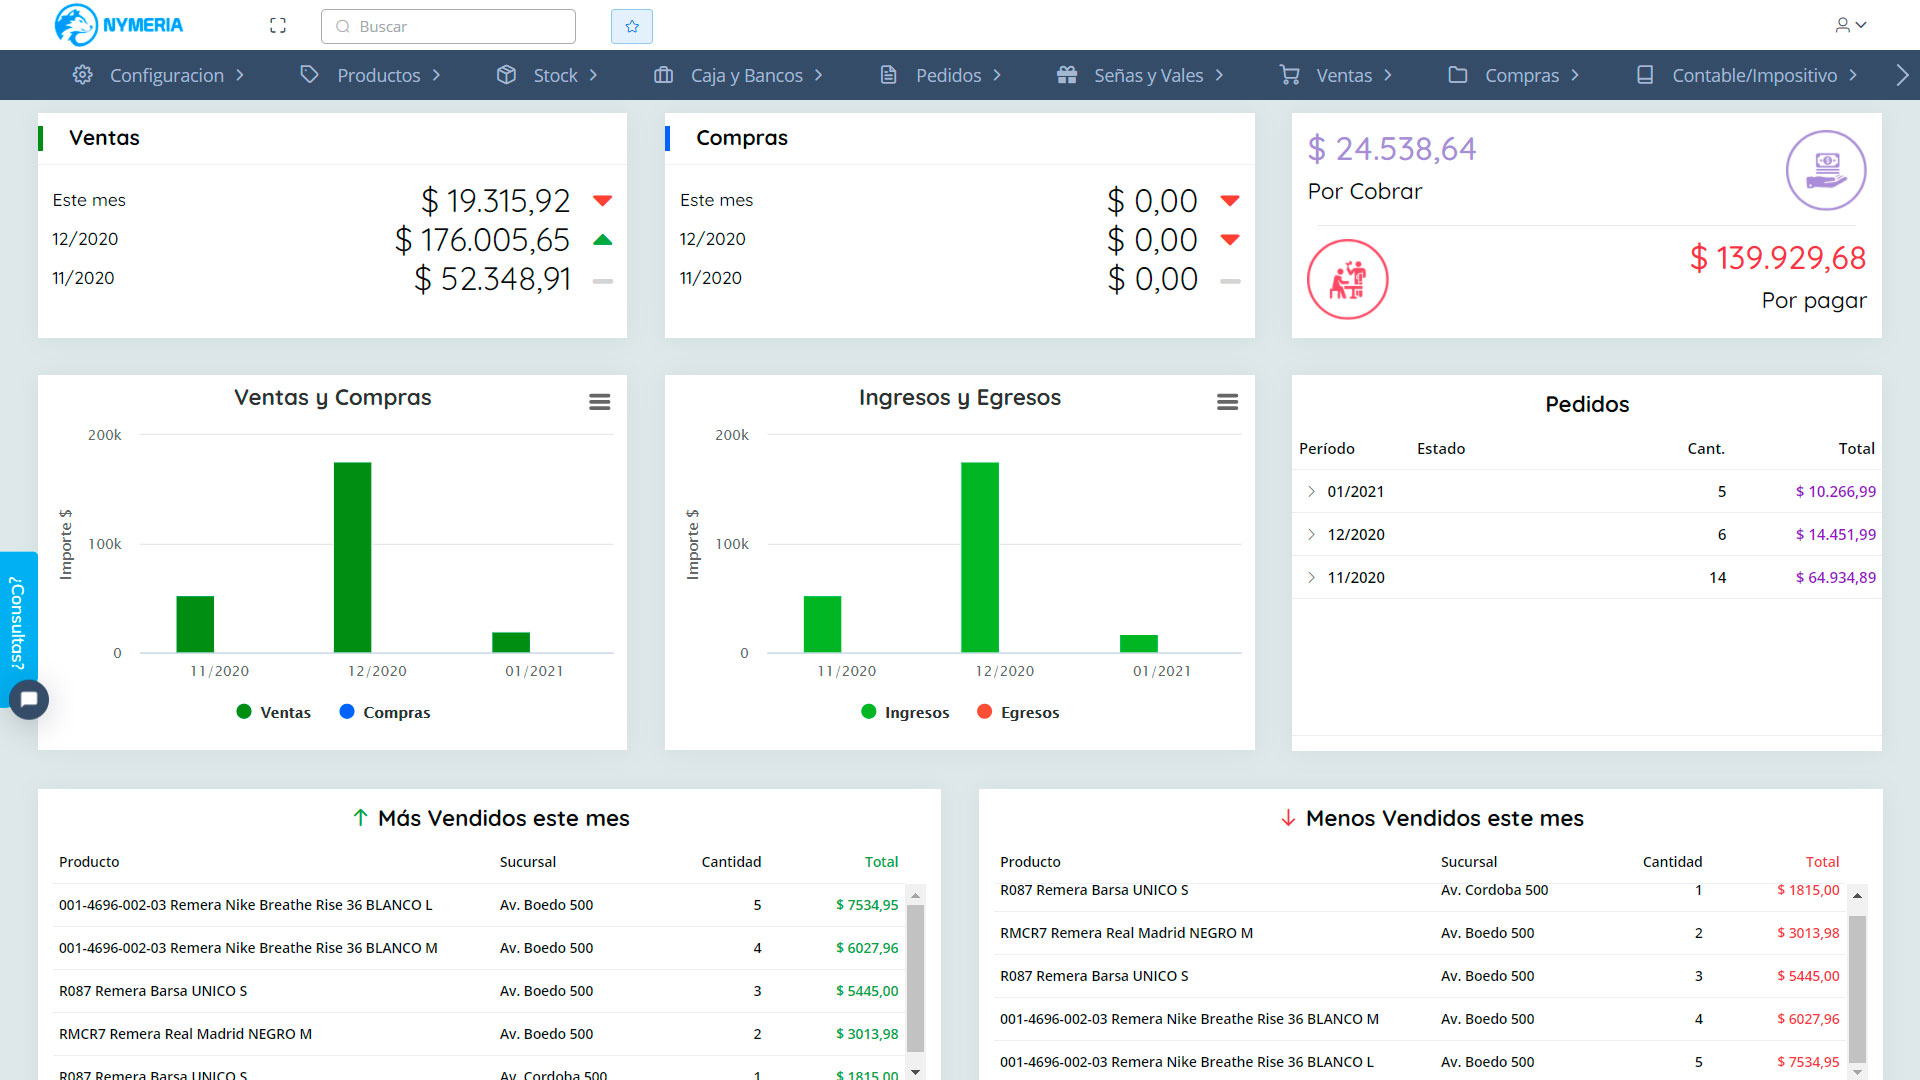Toggle fullscreen mode icon
This screenshot has width=1920, height=1080.
(x=278, y=26)
